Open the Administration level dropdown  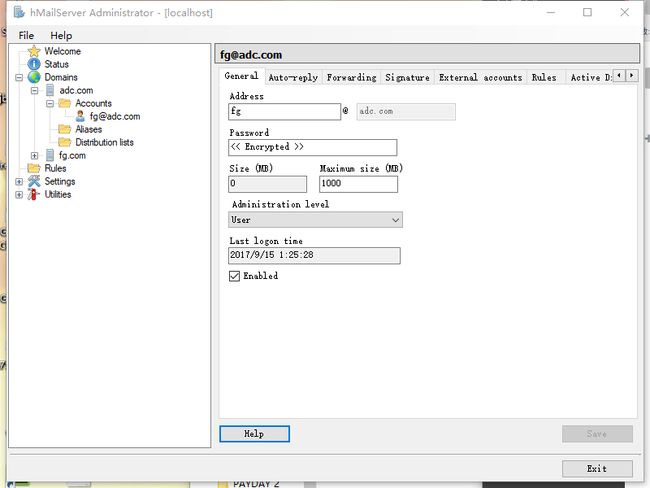coord(315,220)
